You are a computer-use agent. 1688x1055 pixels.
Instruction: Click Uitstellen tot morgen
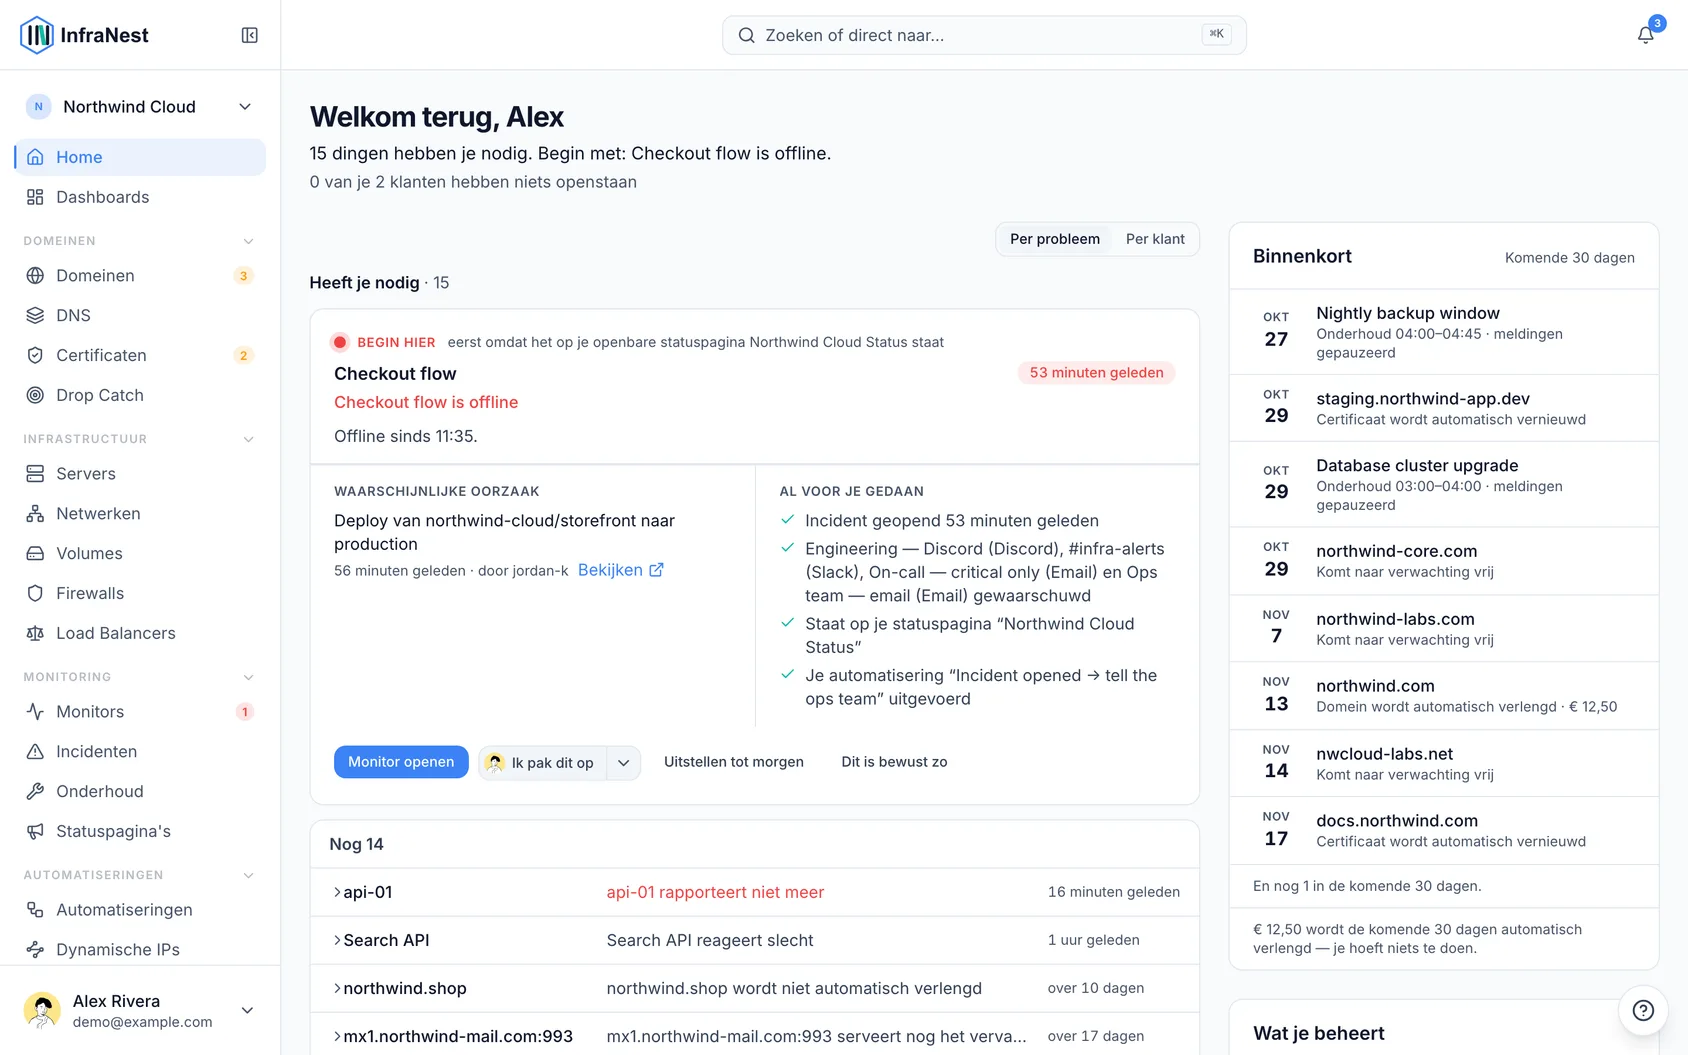[734, 762]
